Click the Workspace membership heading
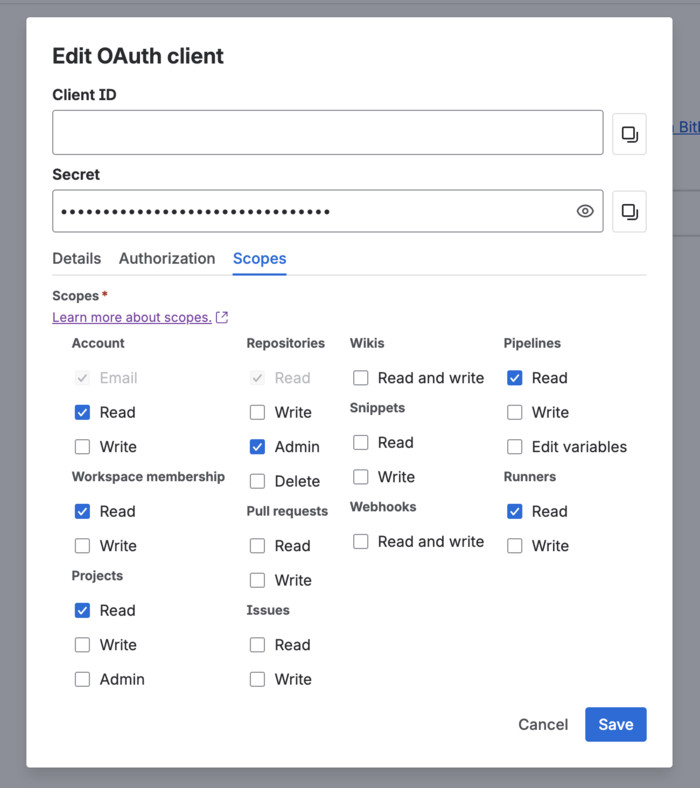 pos(148,476)
